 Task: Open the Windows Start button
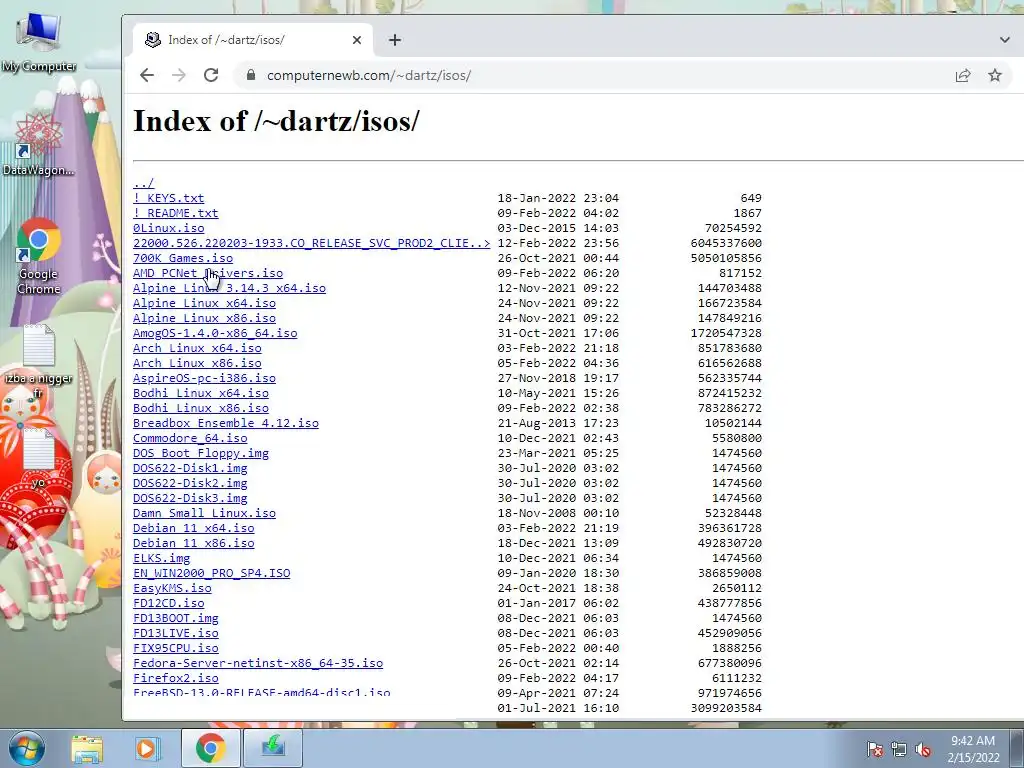(26, 748)
